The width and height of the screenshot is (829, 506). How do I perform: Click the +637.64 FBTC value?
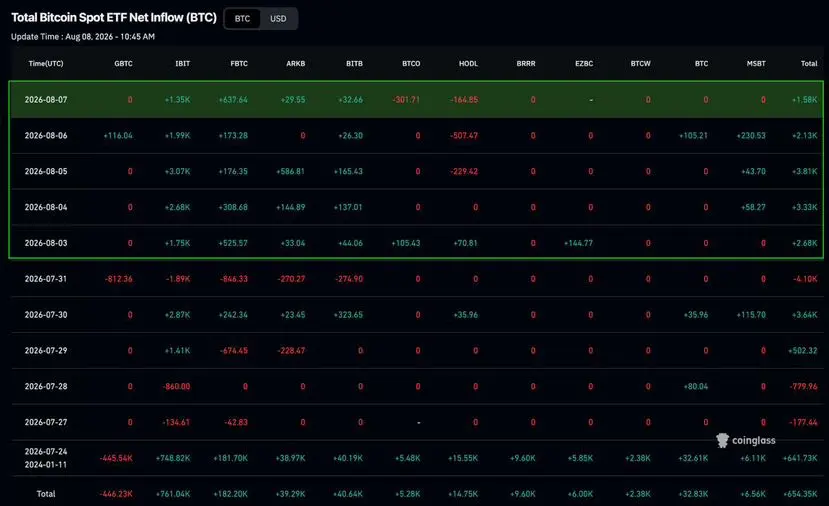tap(233, 99)
